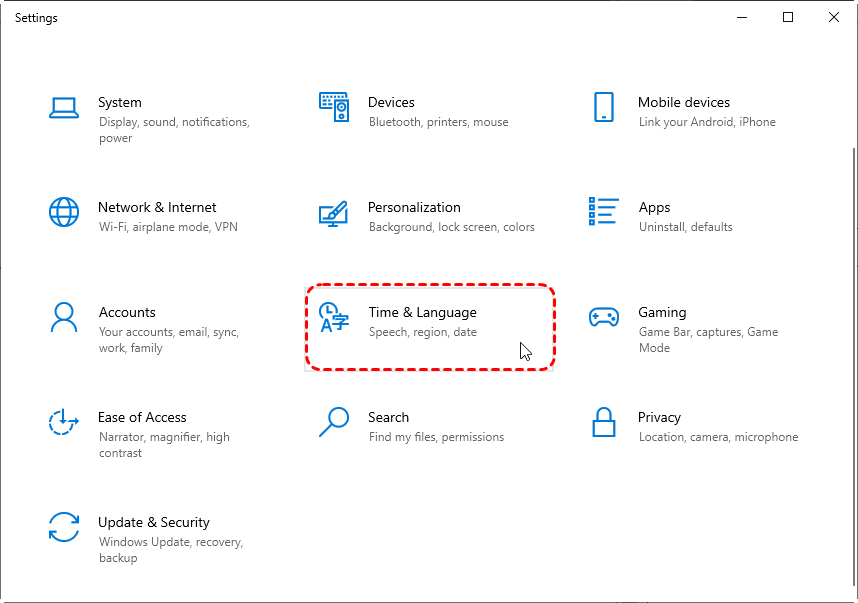This screenshot has height=603, width=858.
Task: Select the Ease of Access icon
Action: point(64,422)
